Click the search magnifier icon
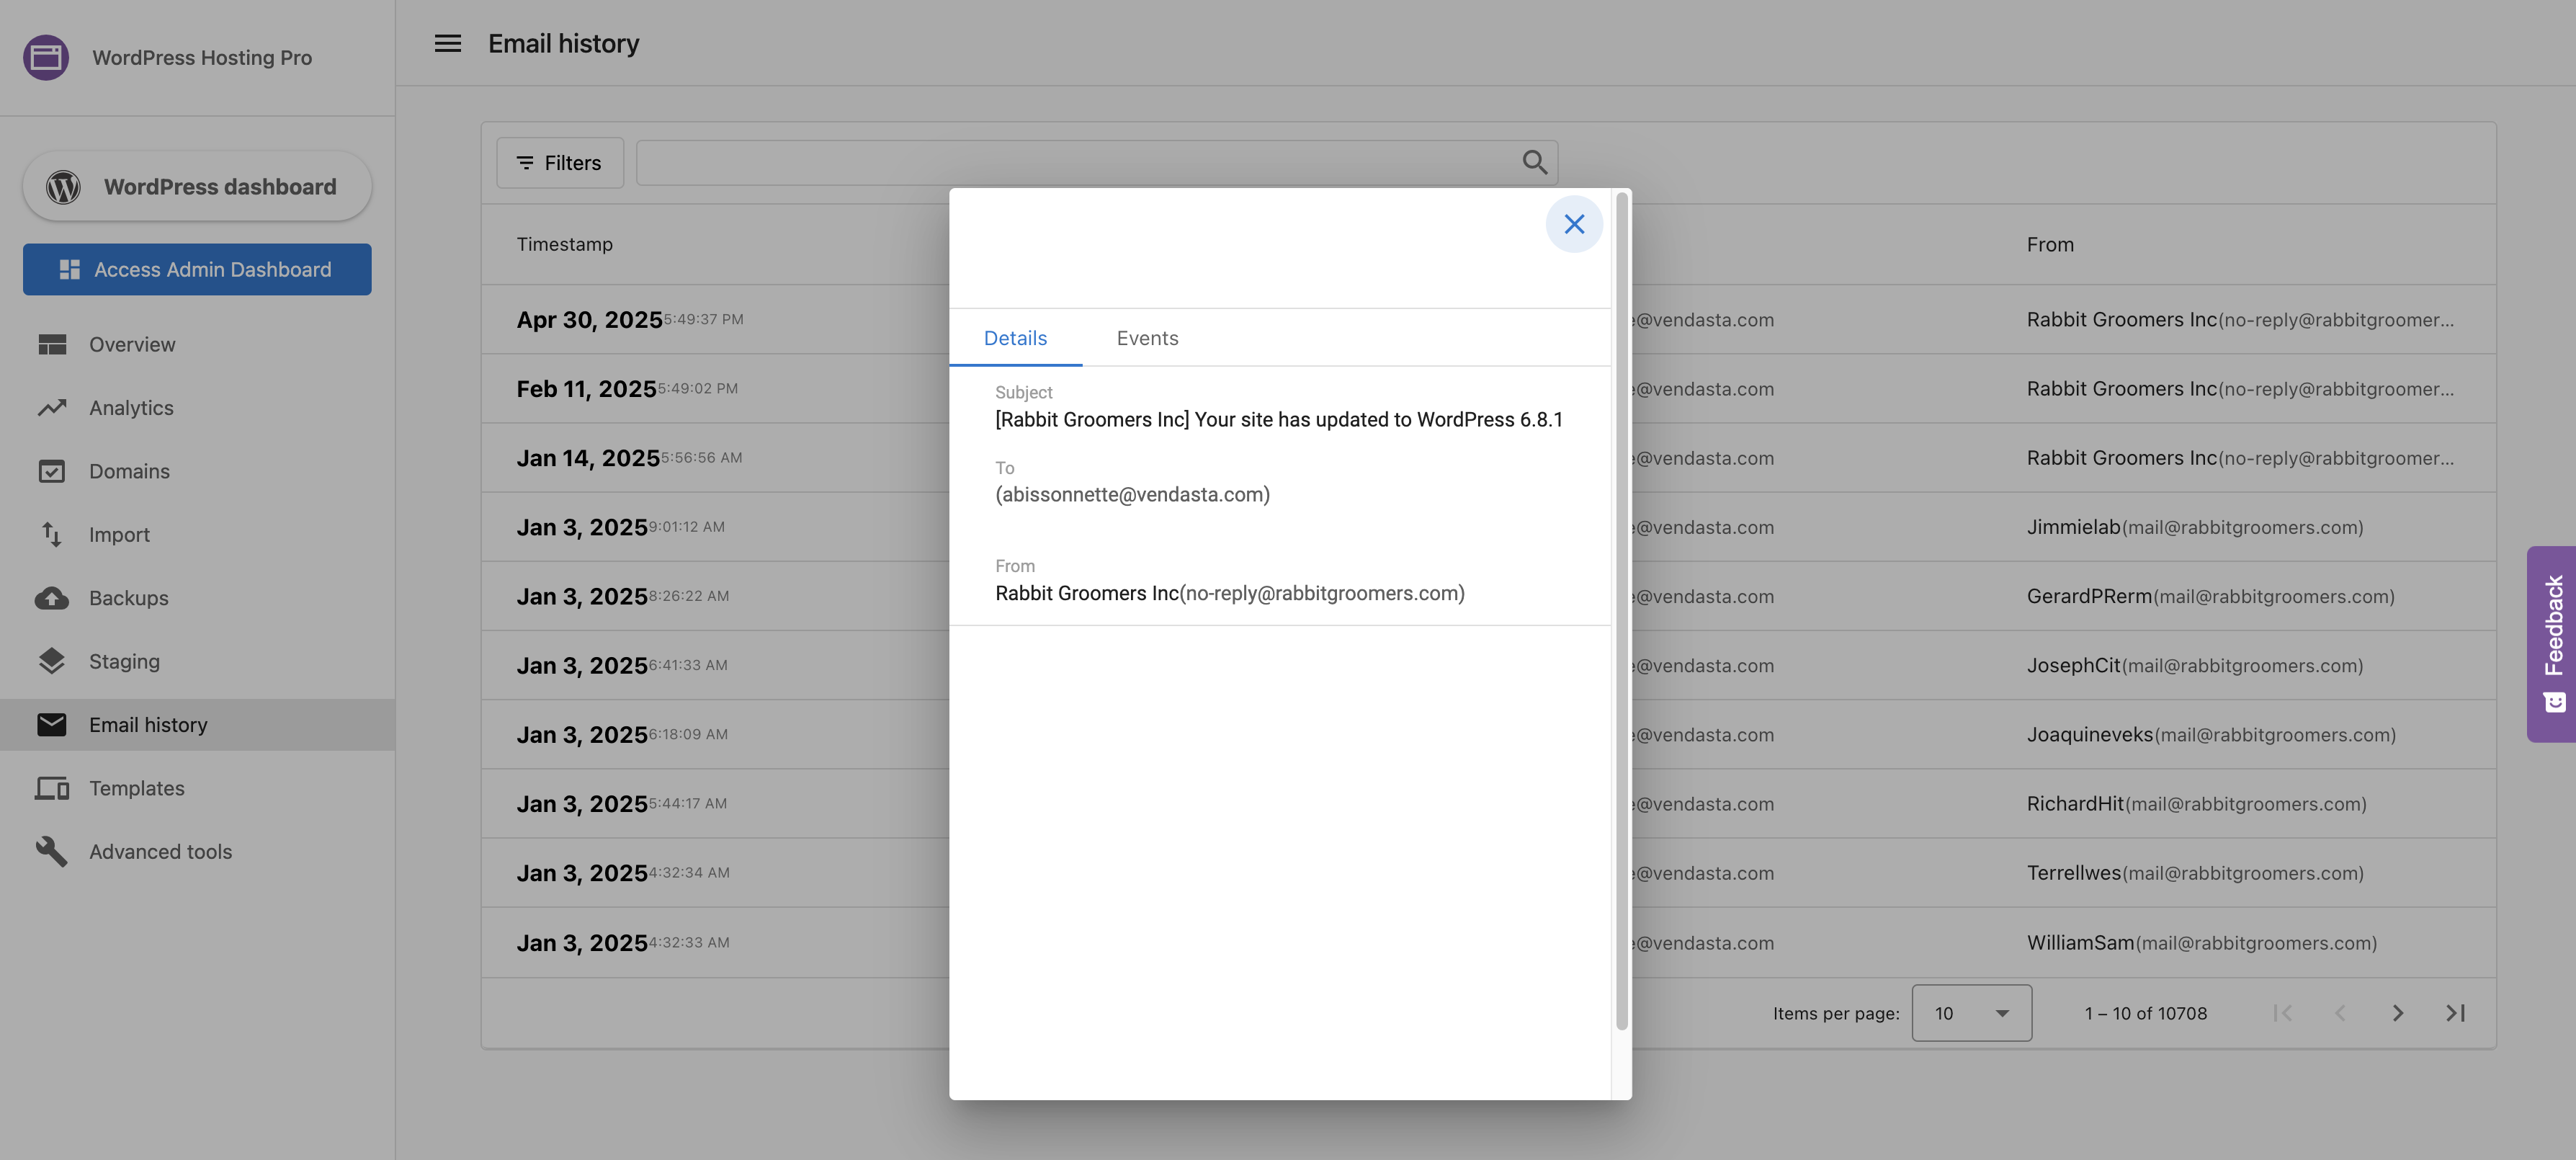The height and width of the screenshot is (1160, 2576). [1534, 161]
